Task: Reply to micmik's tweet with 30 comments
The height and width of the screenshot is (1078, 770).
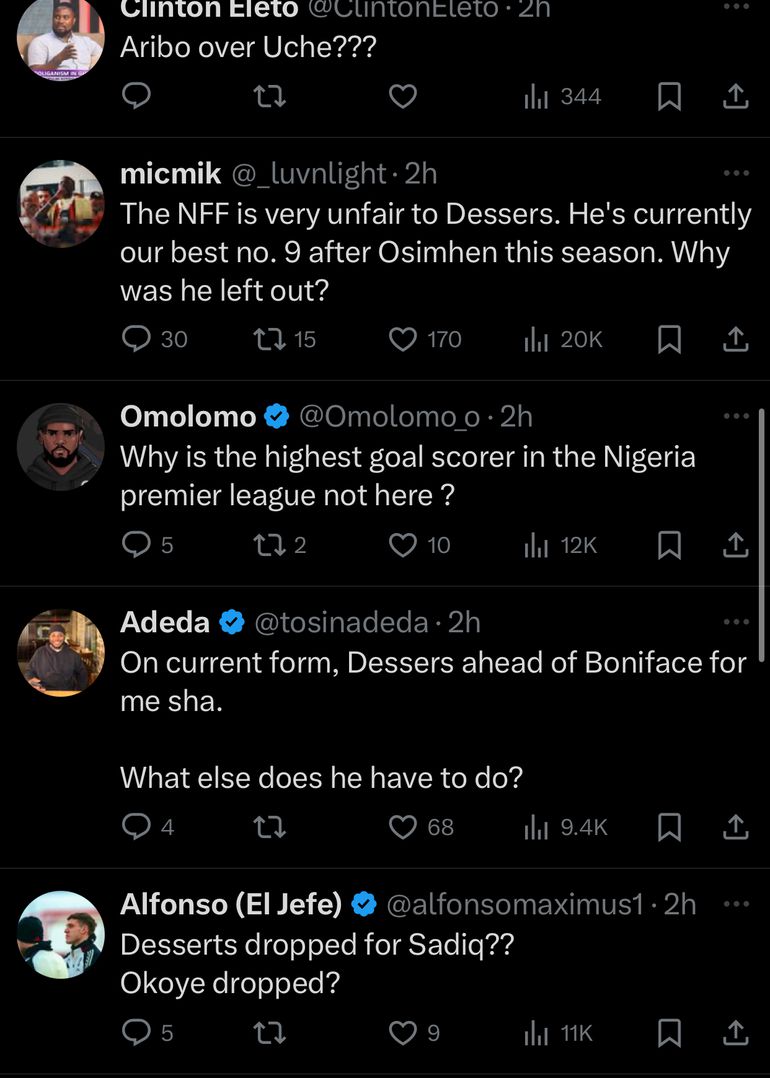Action: click(x=136, y=340)
